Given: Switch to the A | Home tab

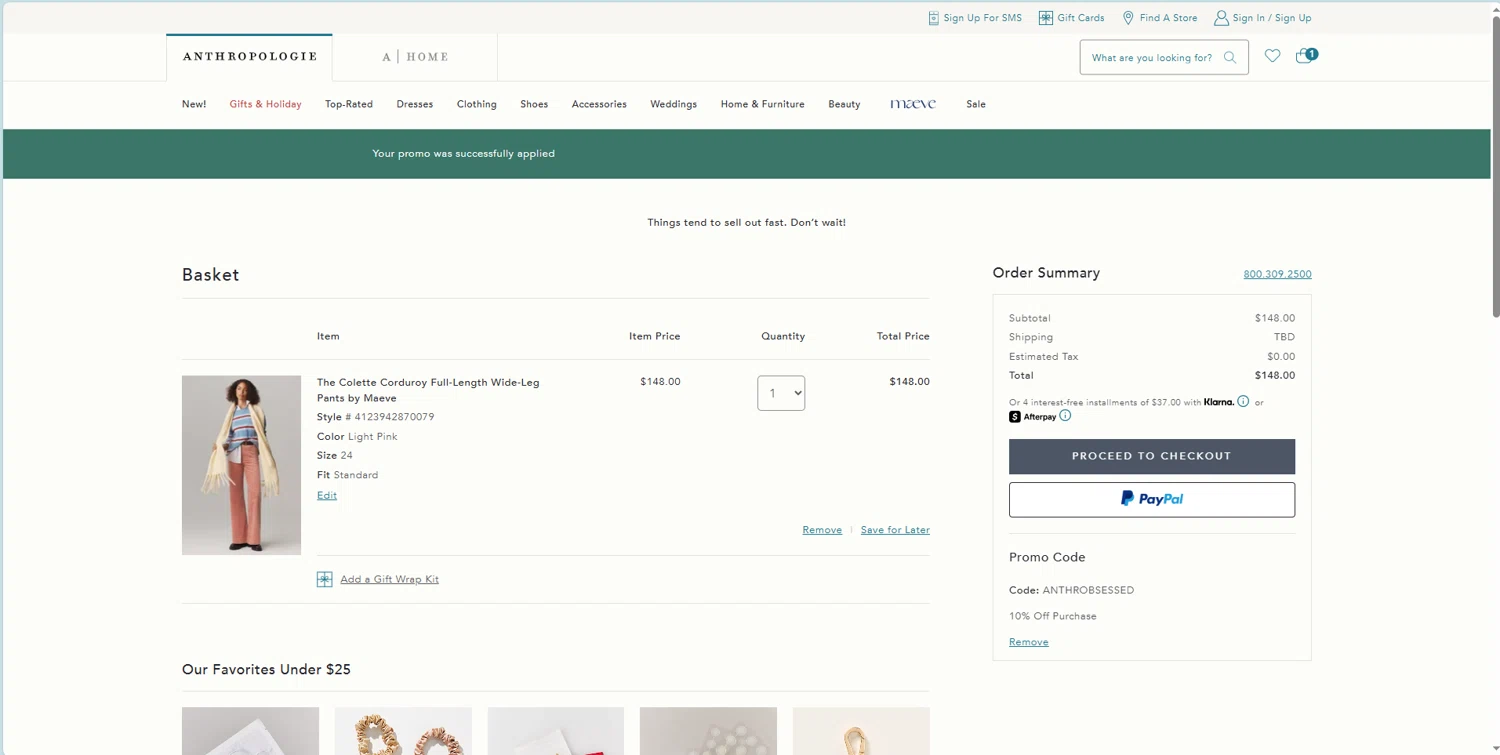Looking at the screenshot, I should [415, 57].
